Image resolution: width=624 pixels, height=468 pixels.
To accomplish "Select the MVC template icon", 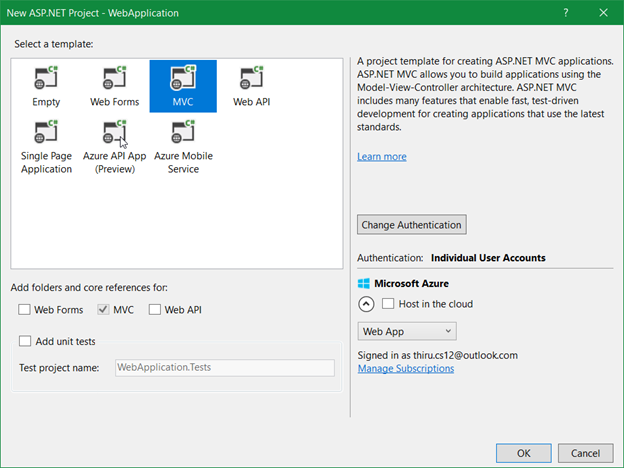I will click(183, 78).
